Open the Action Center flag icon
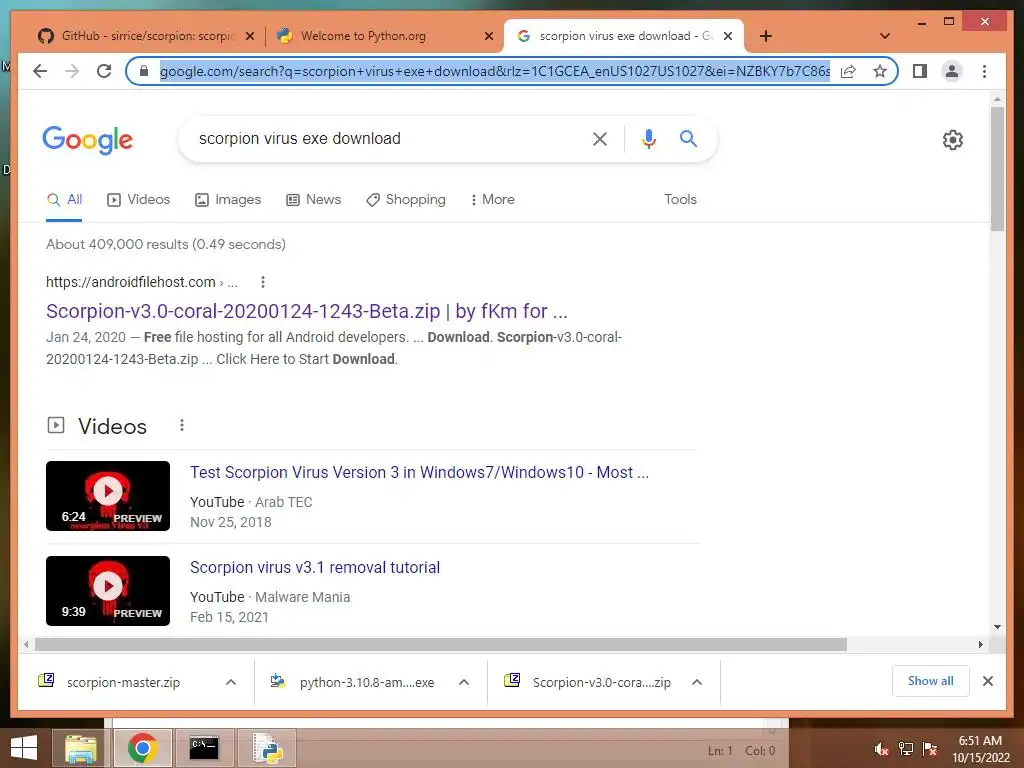This screenshot has width=1024, height=768. click(929, 749)
